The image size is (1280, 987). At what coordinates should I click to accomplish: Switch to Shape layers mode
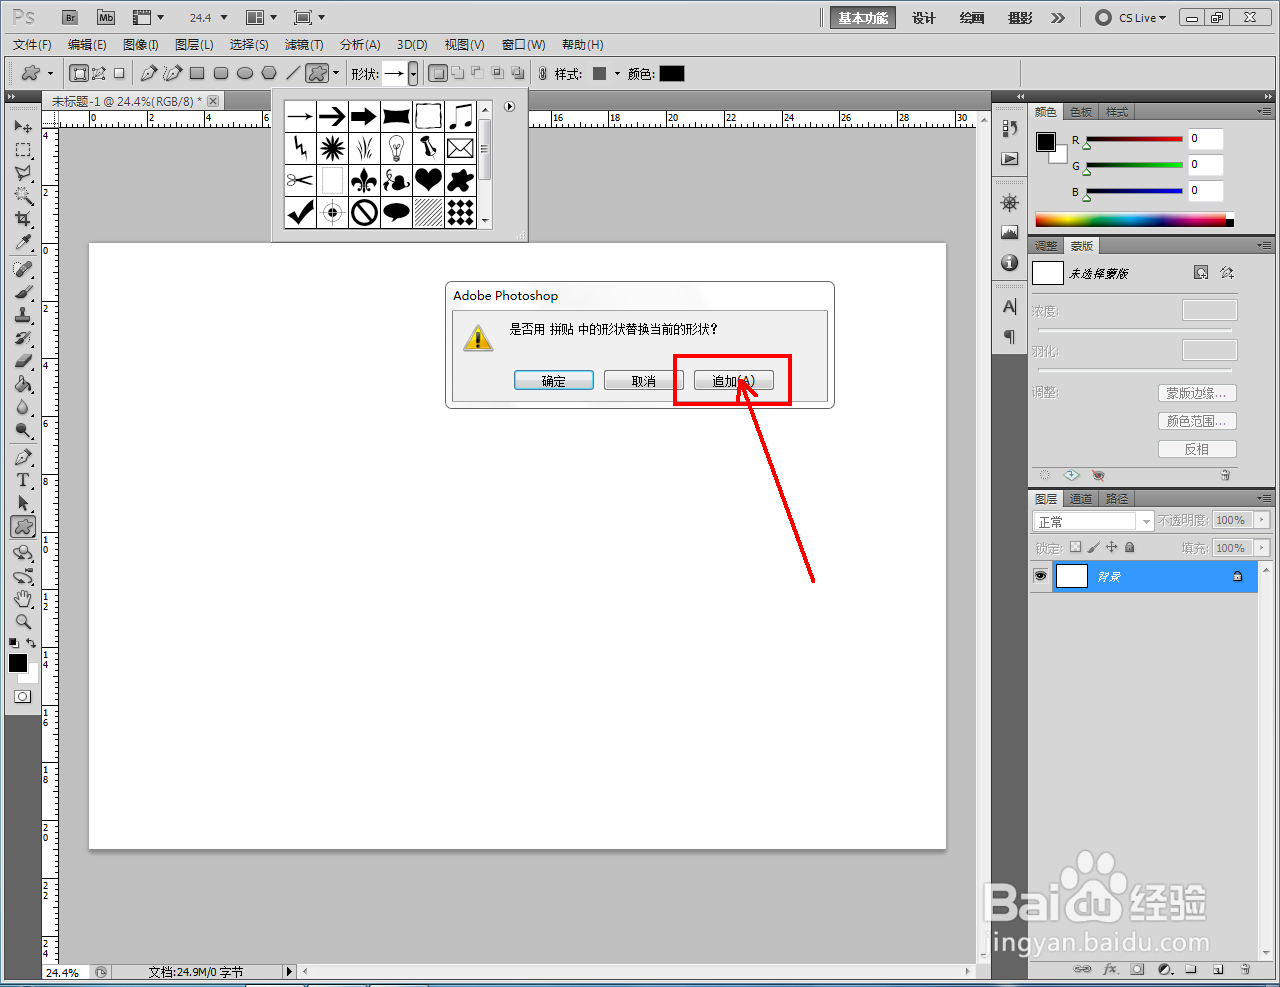pos(79,73)
